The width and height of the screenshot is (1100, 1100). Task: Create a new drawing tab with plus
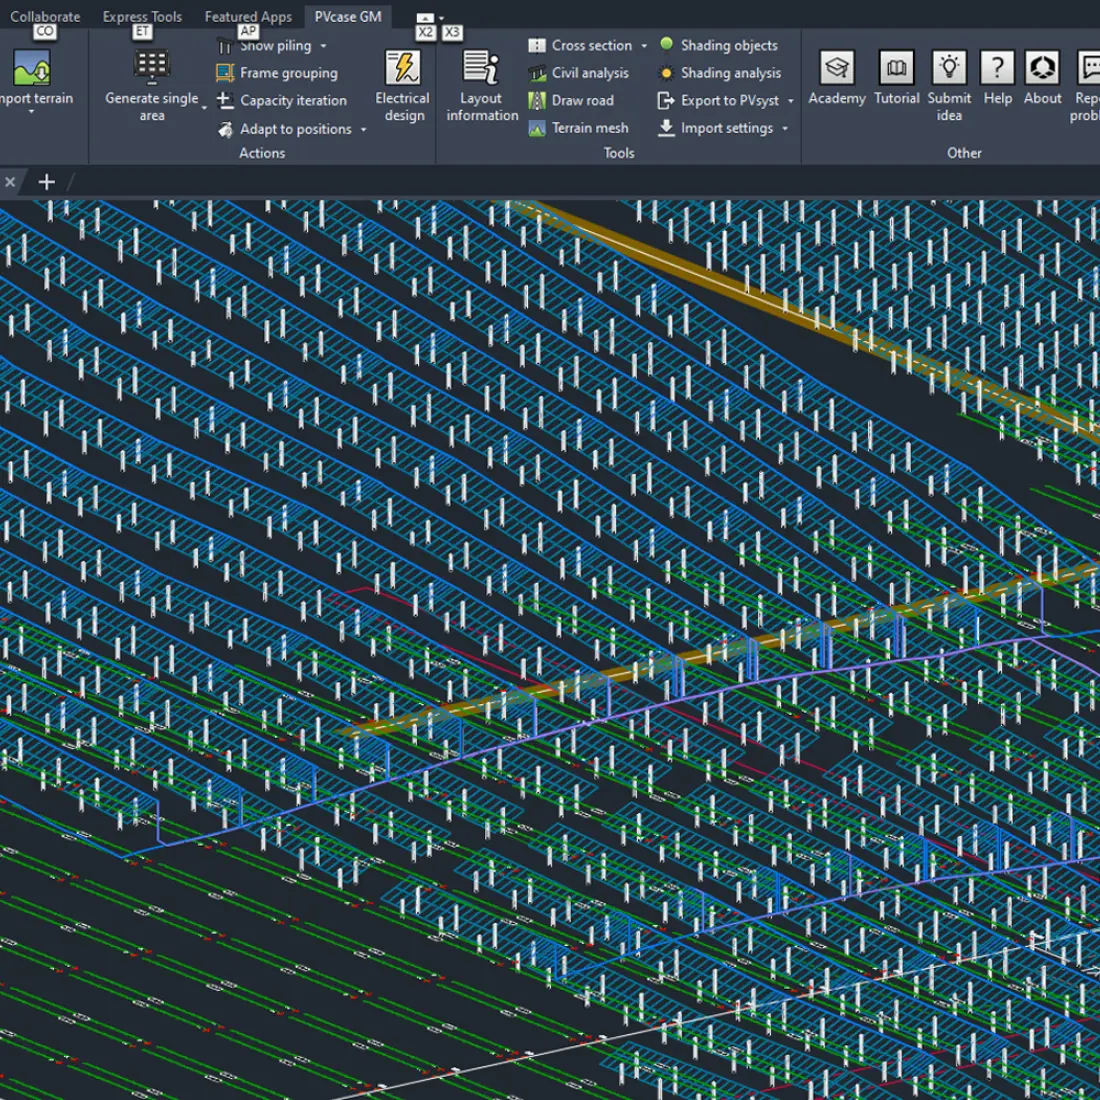[x=46, y=182]
